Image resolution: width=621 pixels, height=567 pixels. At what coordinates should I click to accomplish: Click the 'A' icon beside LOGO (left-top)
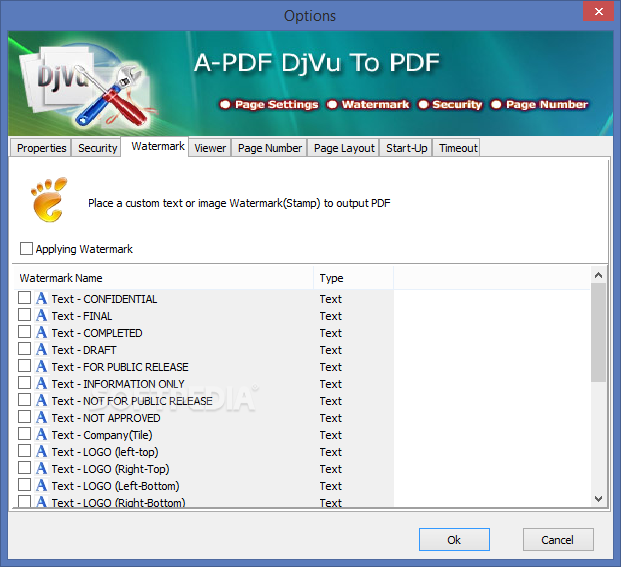pyautogui.click(x=42, y=451)
